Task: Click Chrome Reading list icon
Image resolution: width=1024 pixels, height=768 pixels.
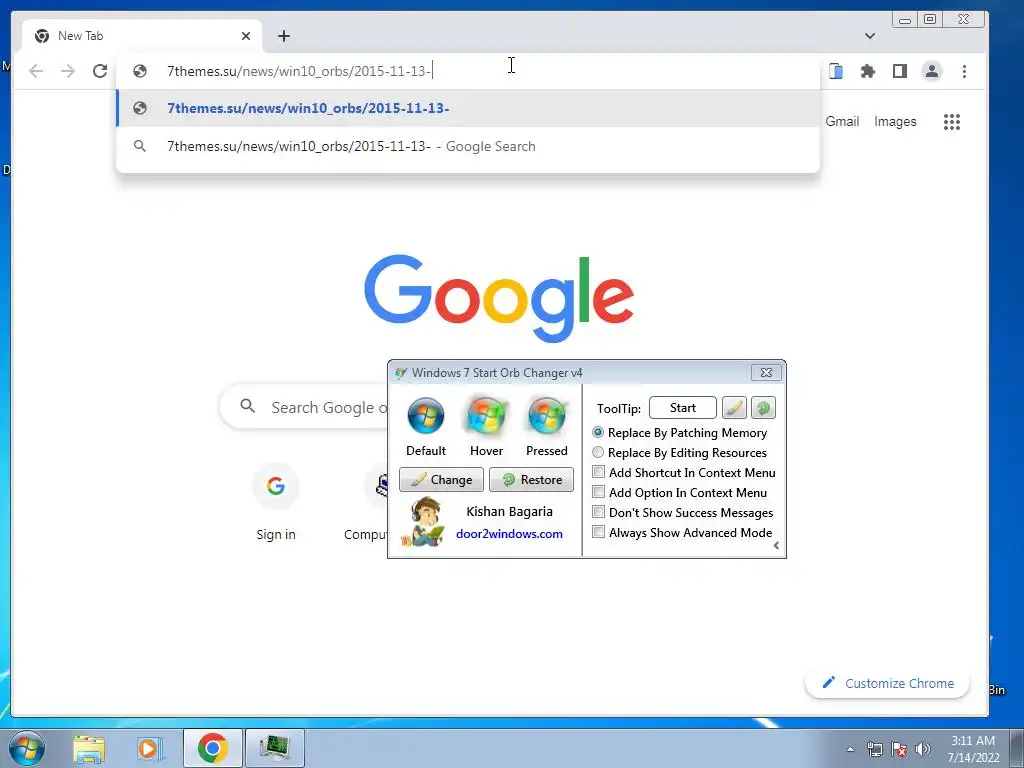Action: (x=836, y=71)
